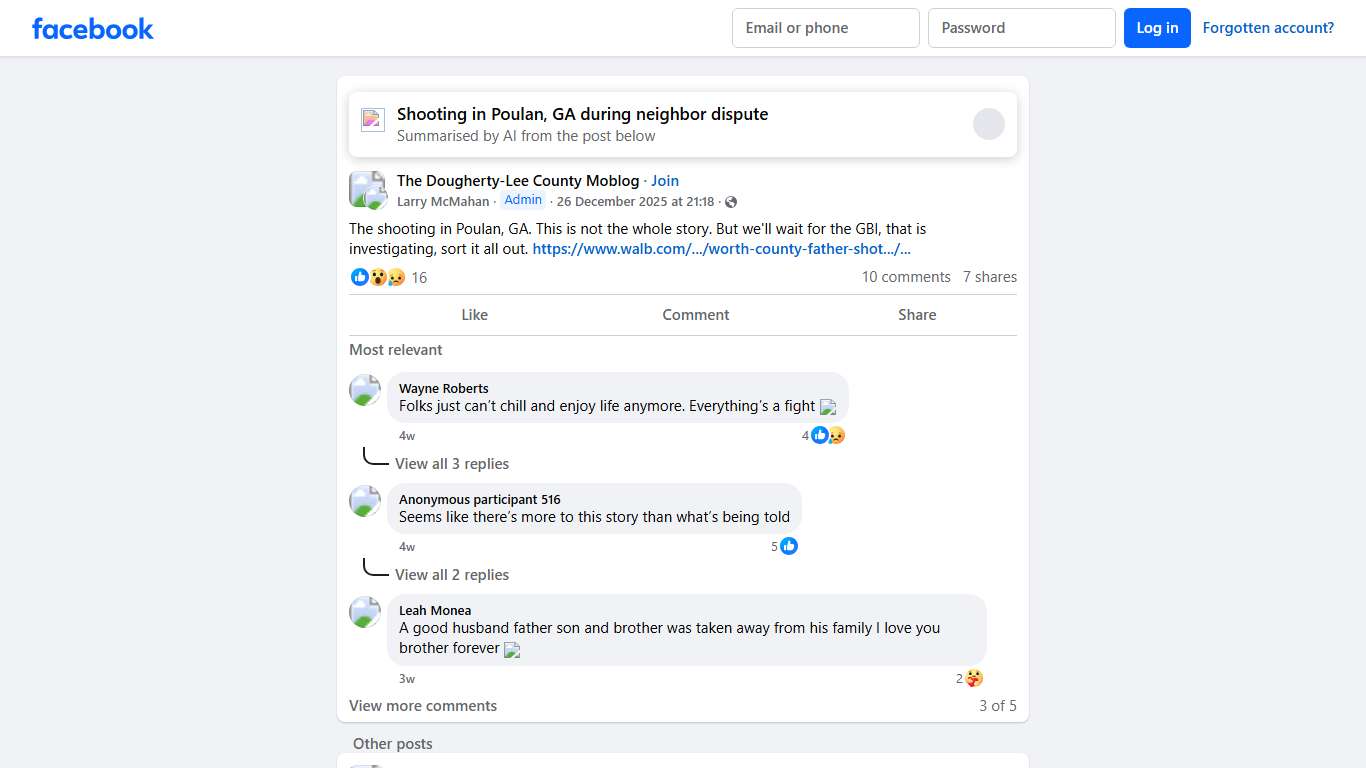Click the Facebook logo
The width and height of the screenshot is (1366, 768).
pos(93,28)
